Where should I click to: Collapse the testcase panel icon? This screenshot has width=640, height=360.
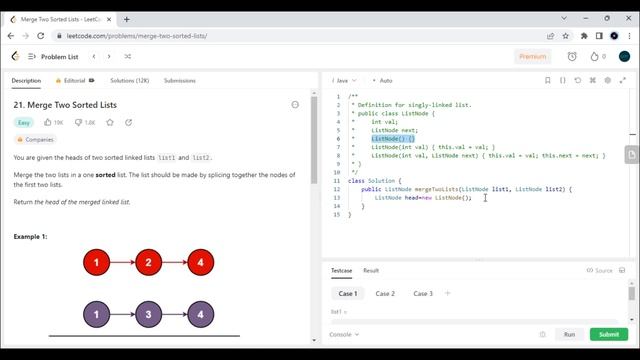point(622,270)
